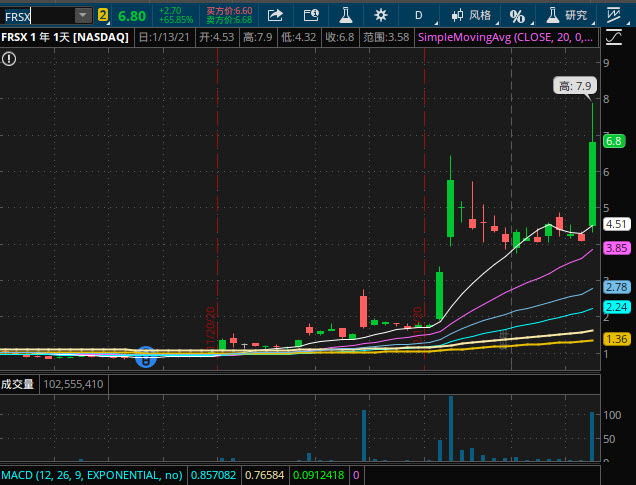
Task: Click the 卖方价:6.68 ask price
Action: [x=229, y=20]
